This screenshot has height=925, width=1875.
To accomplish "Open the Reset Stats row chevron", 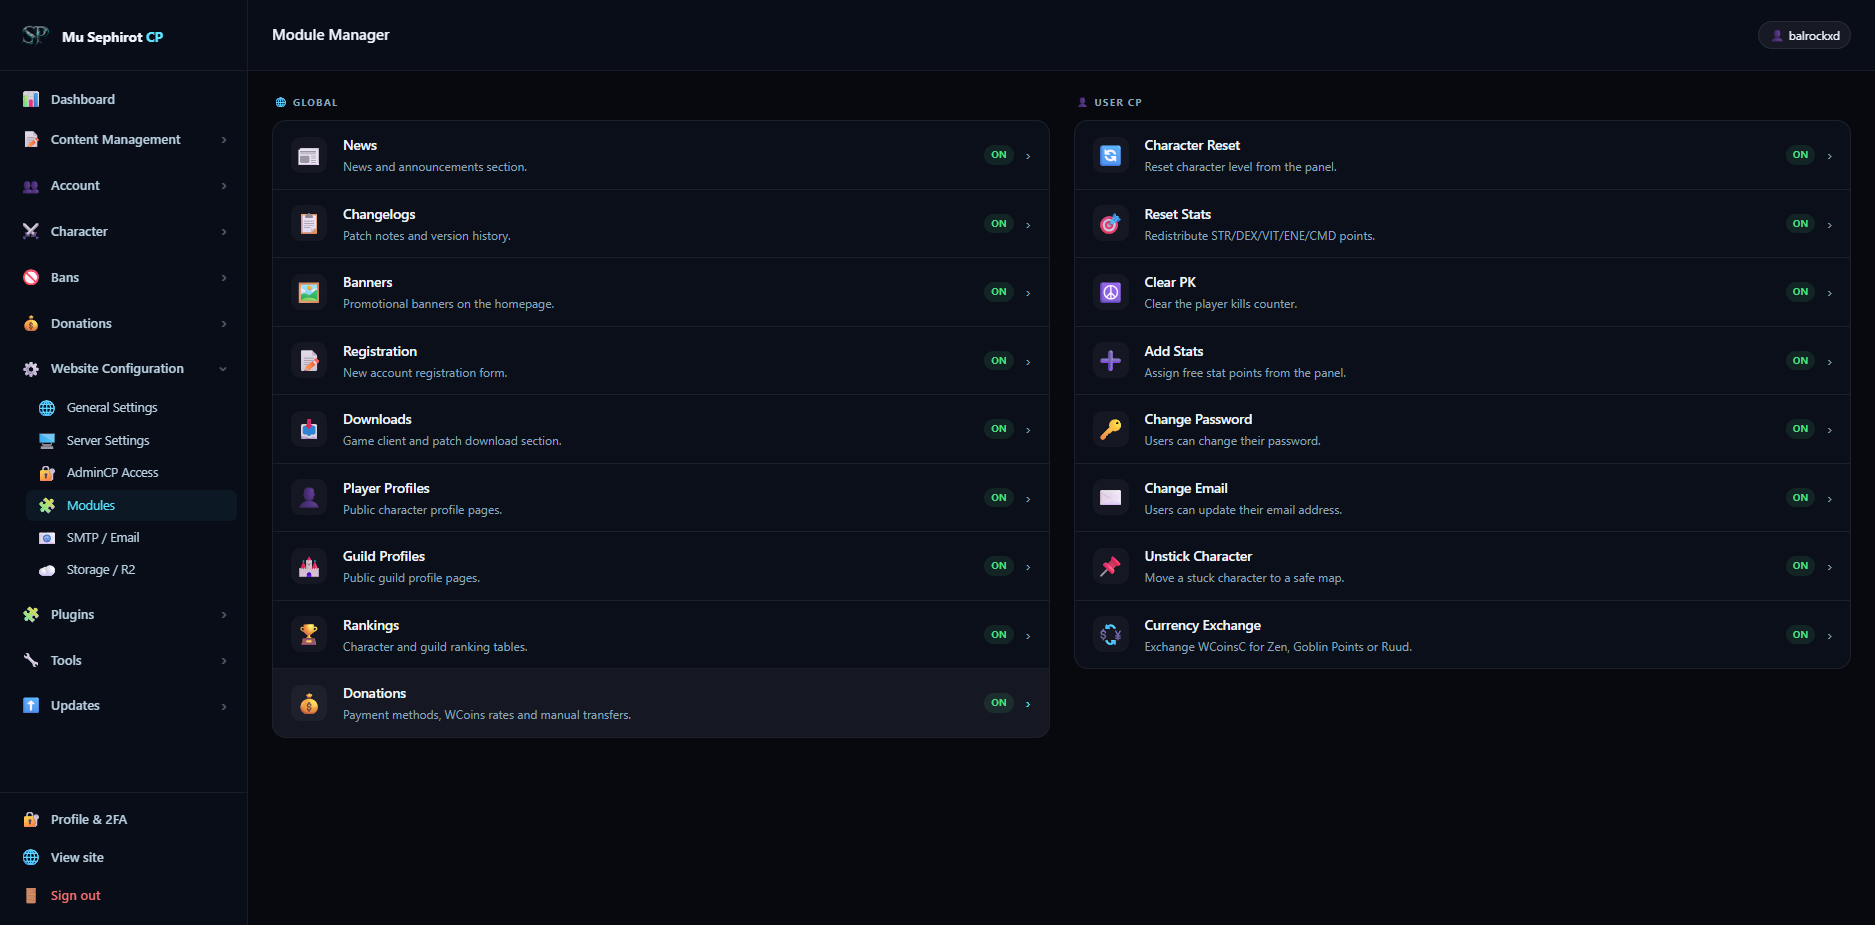I will [x=1829, y=225].
